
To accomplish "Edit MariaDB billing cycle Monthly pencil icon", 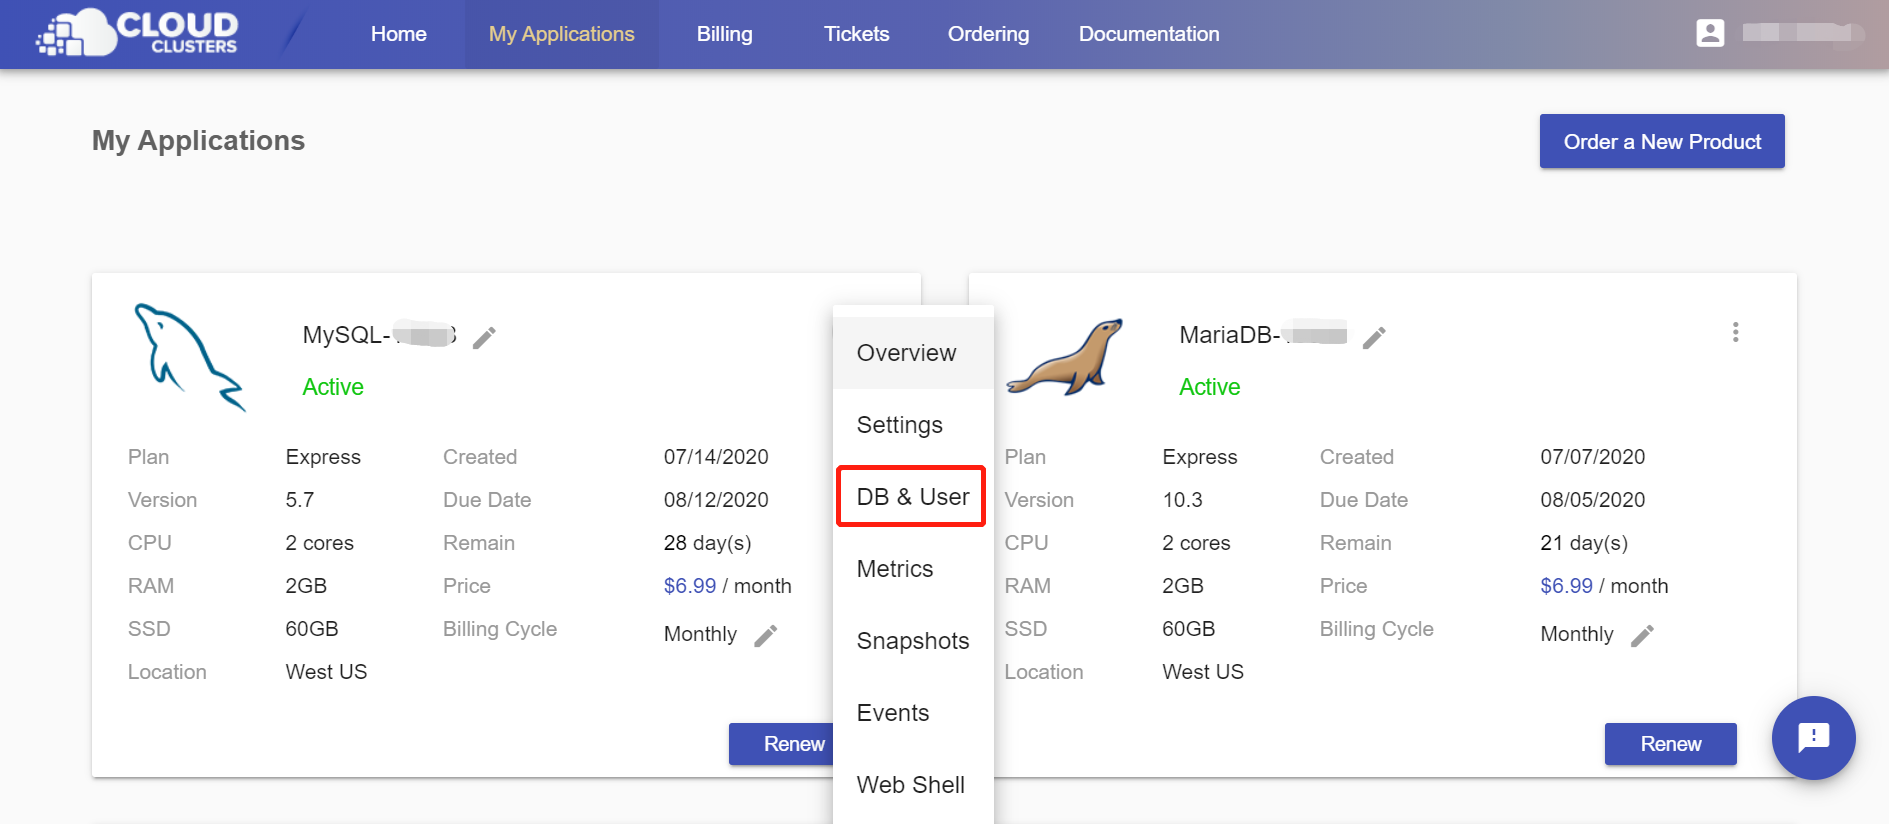I will tap(1642, 636).
